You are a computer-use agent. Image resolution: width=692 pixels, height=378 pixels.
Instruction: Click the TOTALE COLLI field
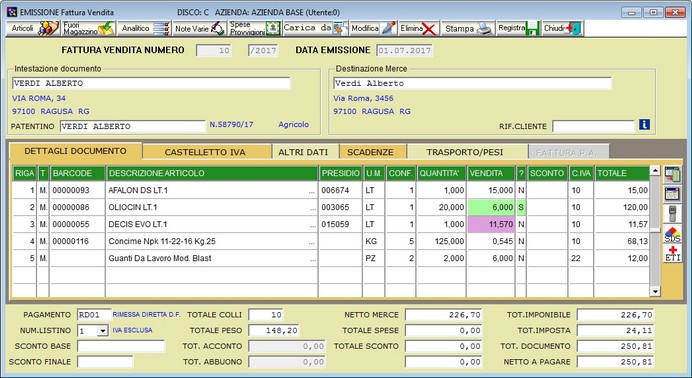tap(266, 315)
